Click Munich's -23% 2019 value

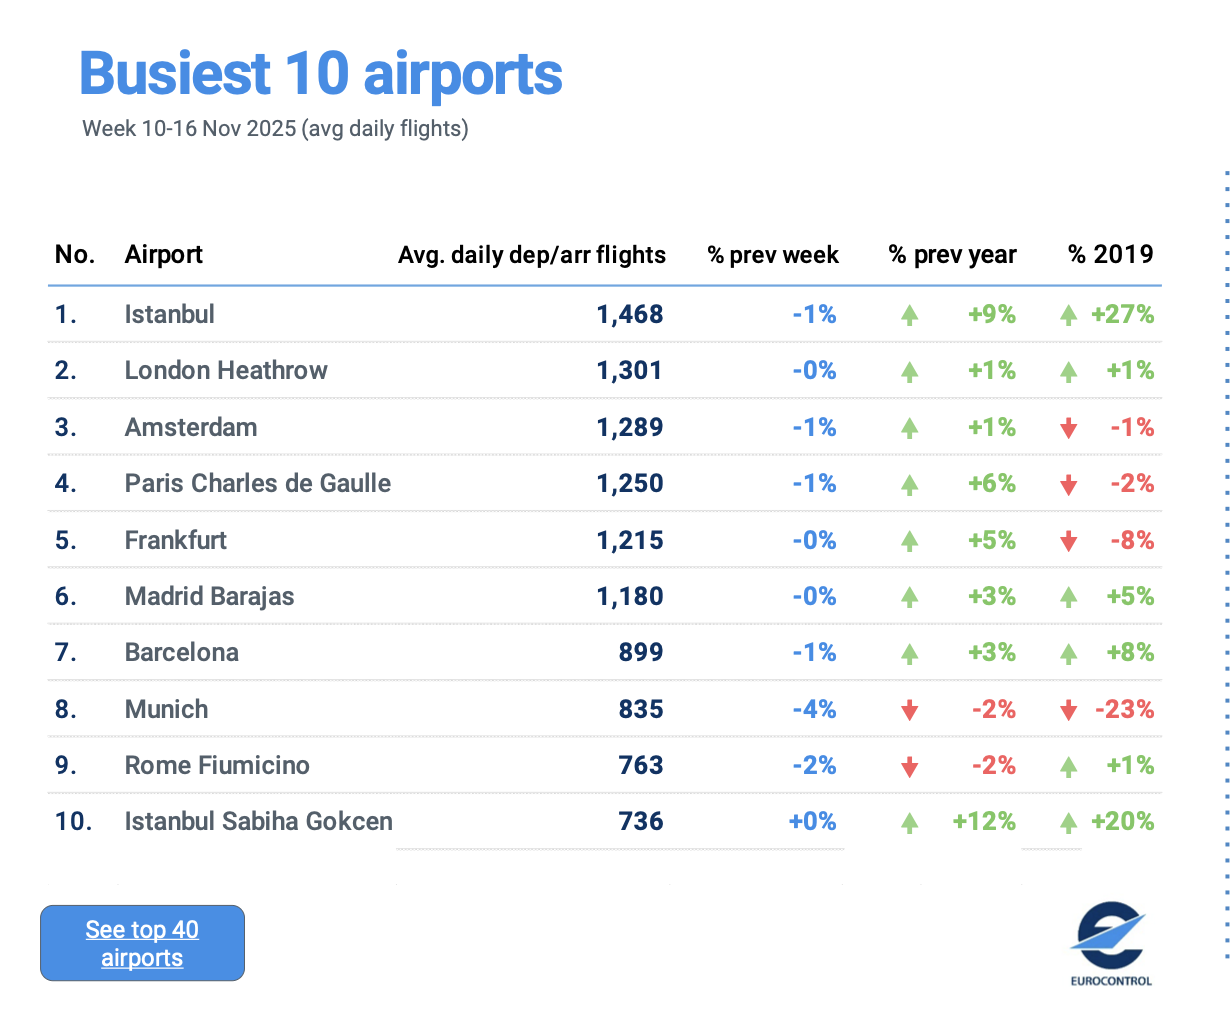(1125, 710)
